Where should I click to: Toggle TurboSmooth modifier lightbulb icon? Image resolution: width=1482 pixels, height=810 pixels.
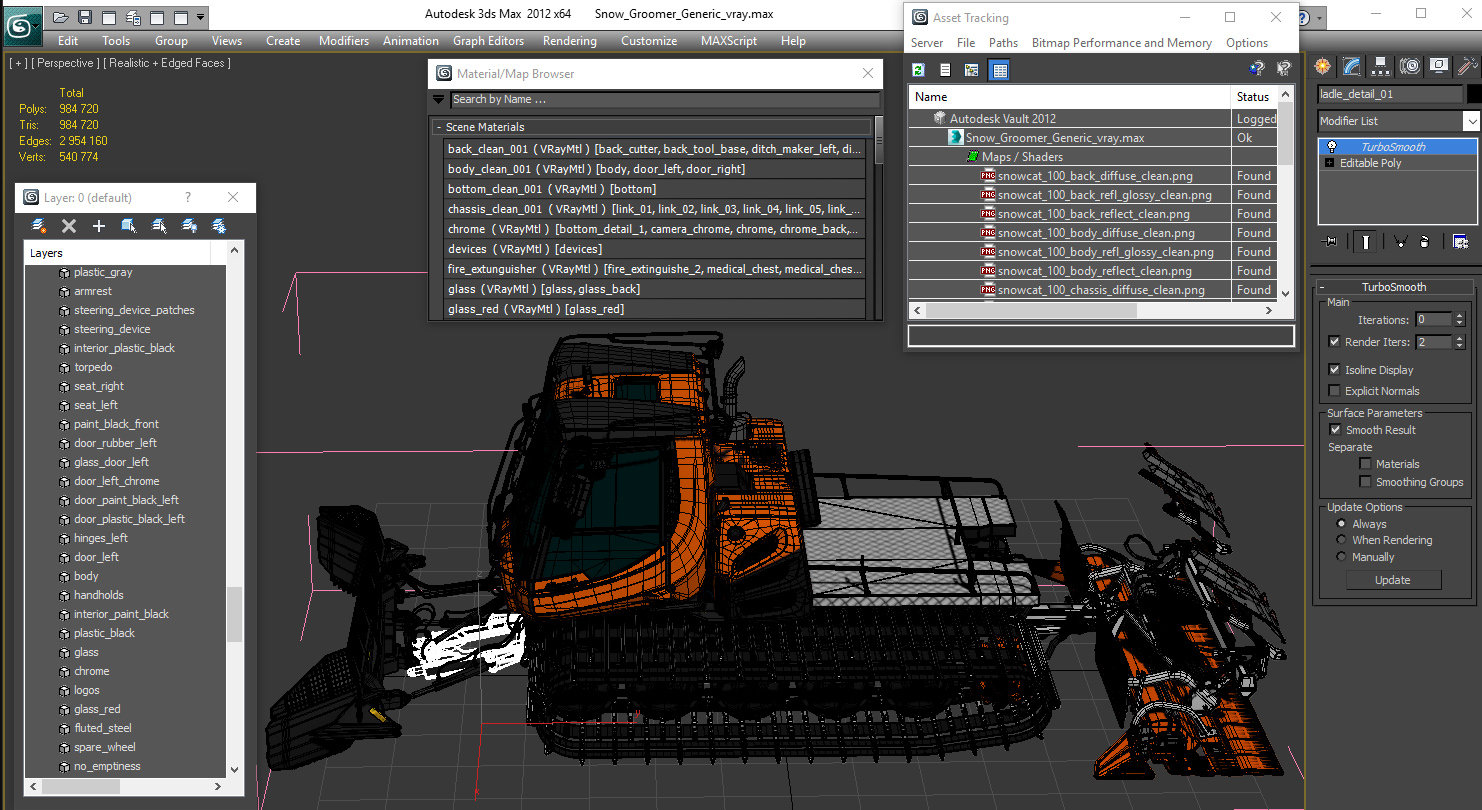point(1332,146)
